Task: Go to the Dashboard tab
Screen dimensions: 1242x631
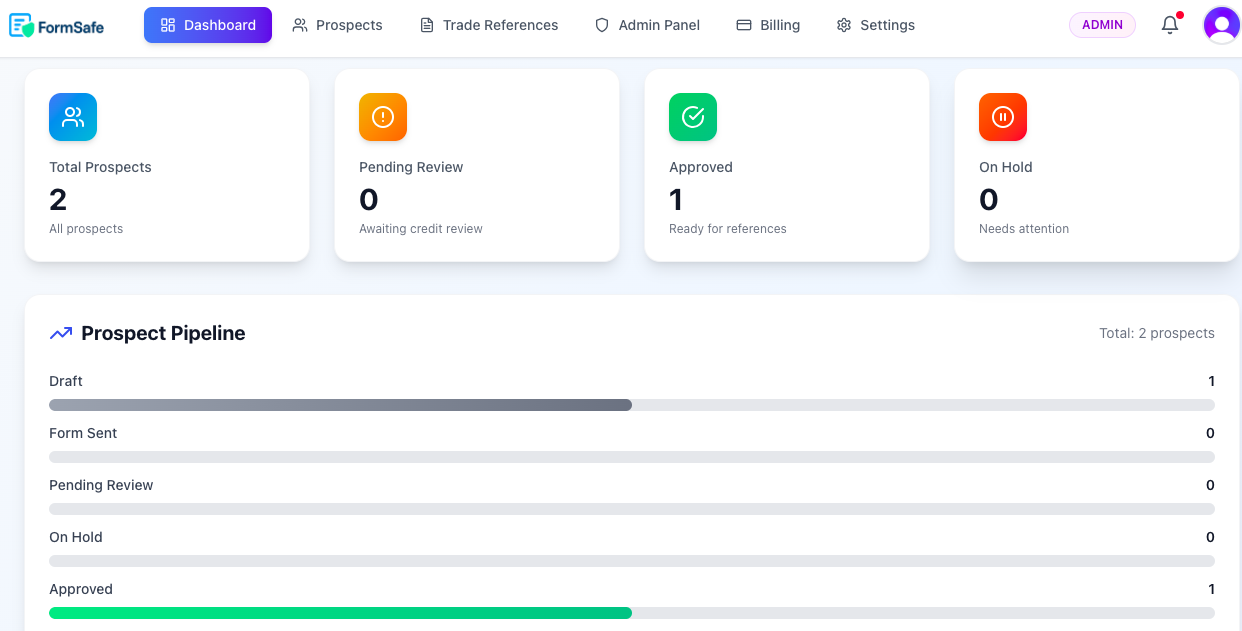Action: (x=208, y=25)
